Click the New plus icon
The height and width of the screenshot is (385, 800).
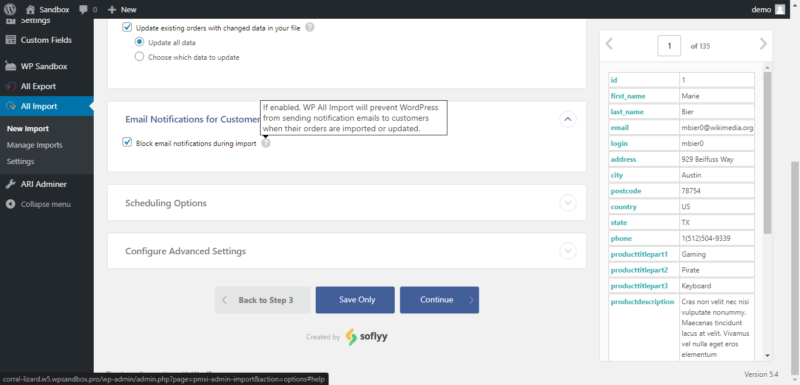tap(112, 9)
